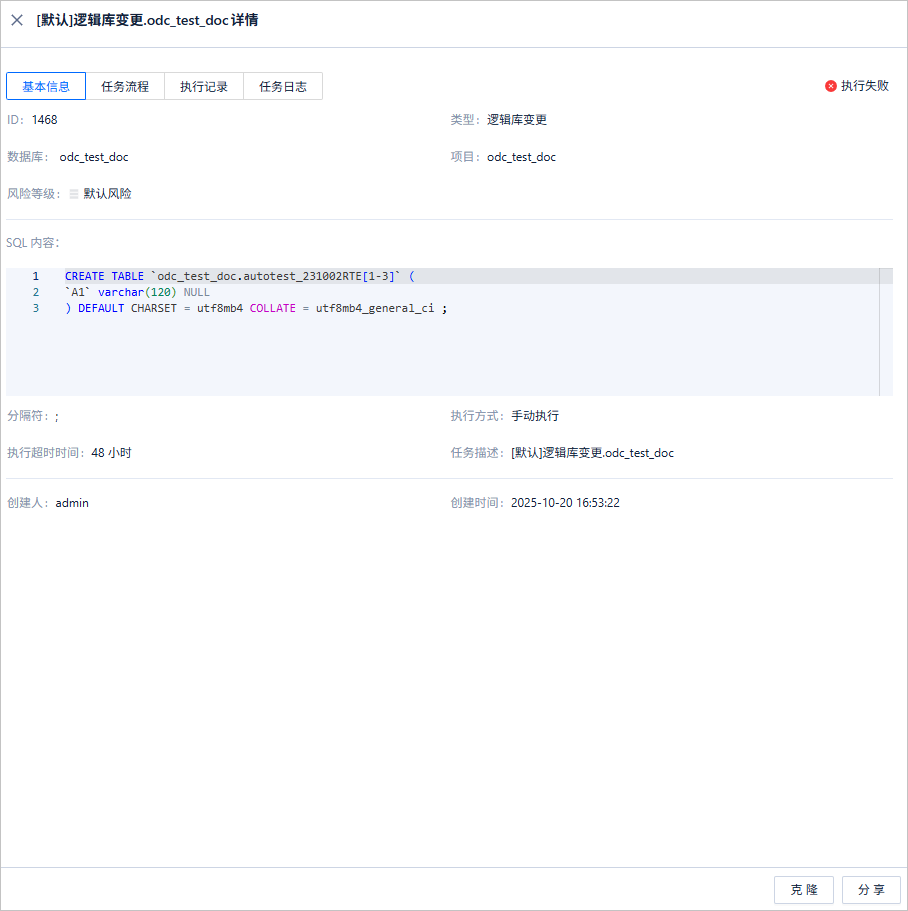The width and height of the screenshot is (908, 911).
Task: Click the COLLATE keyword on line 3
Action: point(272,309)
